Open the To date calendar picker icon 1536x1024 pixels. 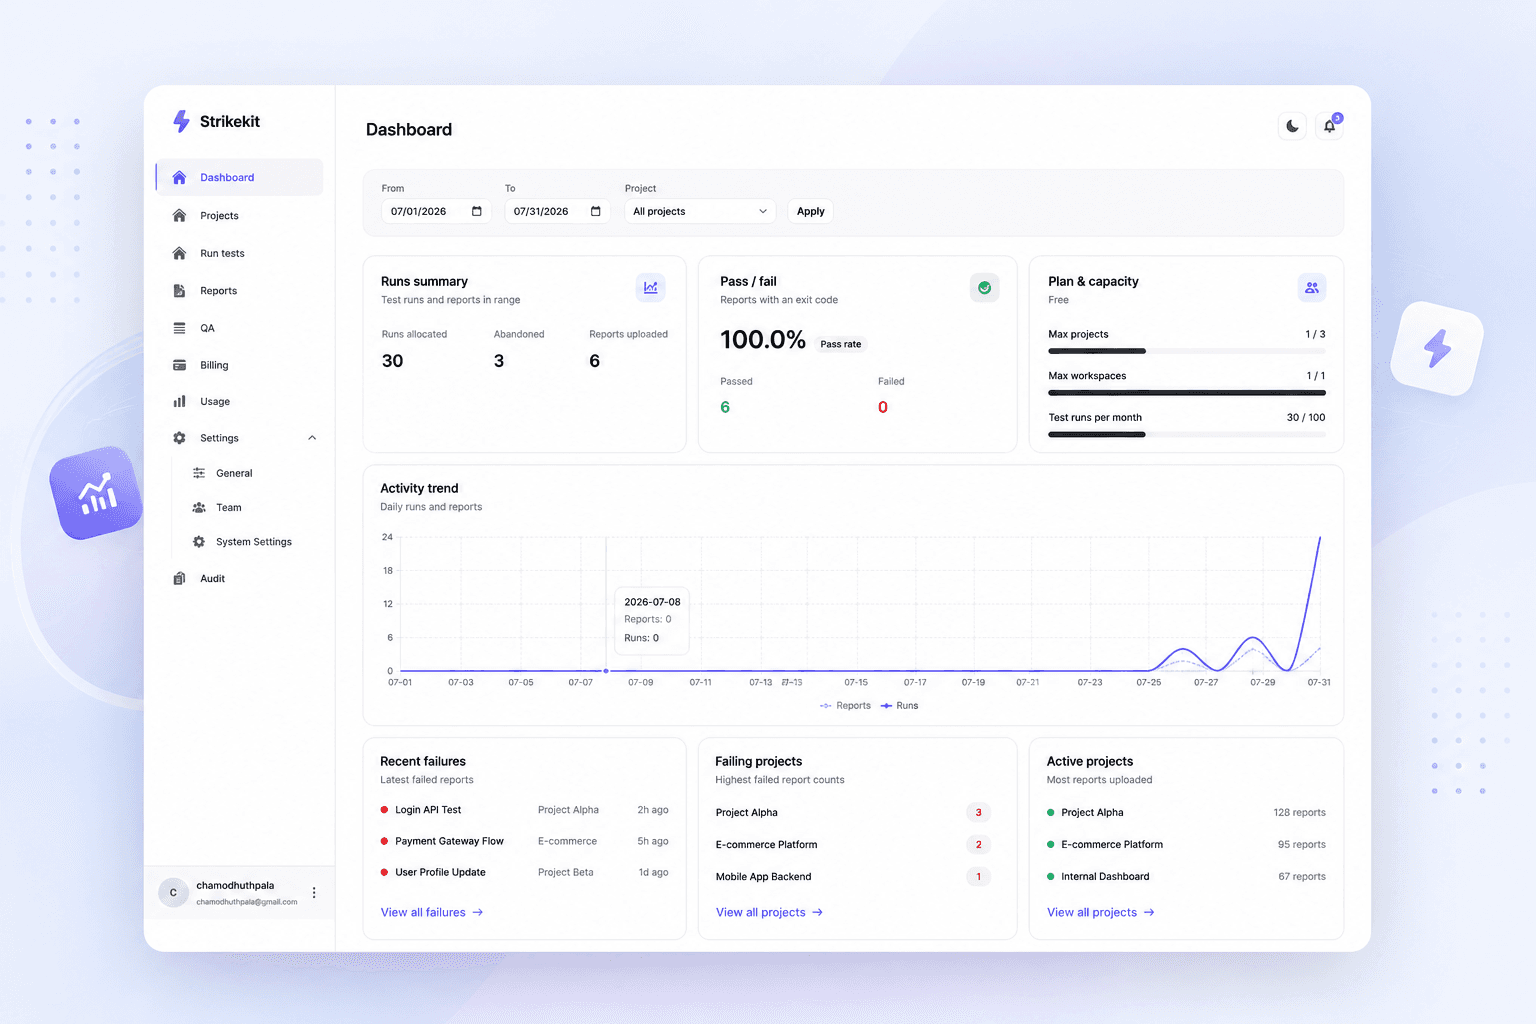596,211
